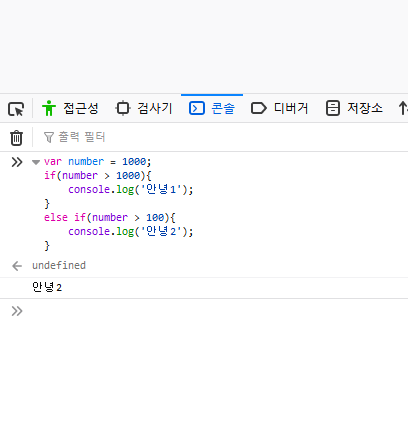The width and height of the screenshot is (408, 433).
Task: Activate the element picker icon
Action: [16, 108]
